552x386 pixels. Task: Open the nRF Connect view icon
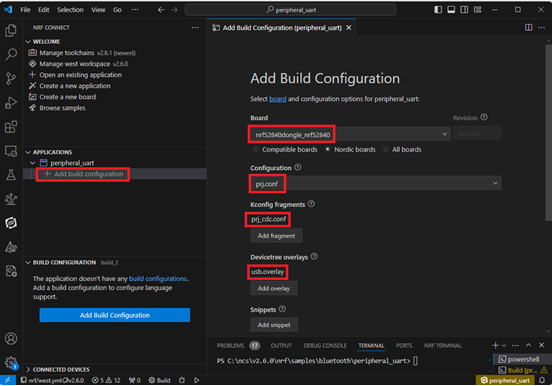click(x=11, y=223)
